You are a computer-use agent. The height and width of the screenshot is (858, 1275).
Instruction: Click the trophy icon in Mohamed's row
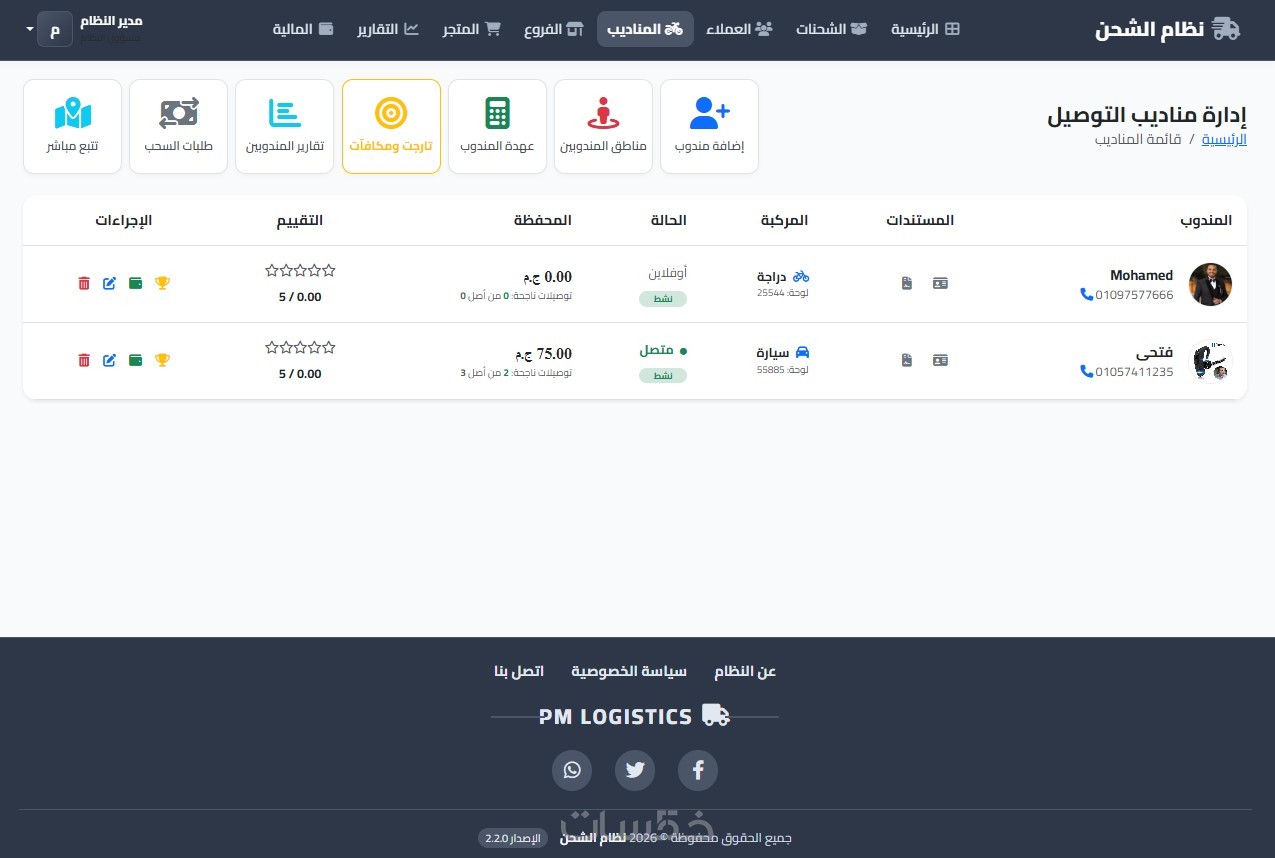[162, 283]
